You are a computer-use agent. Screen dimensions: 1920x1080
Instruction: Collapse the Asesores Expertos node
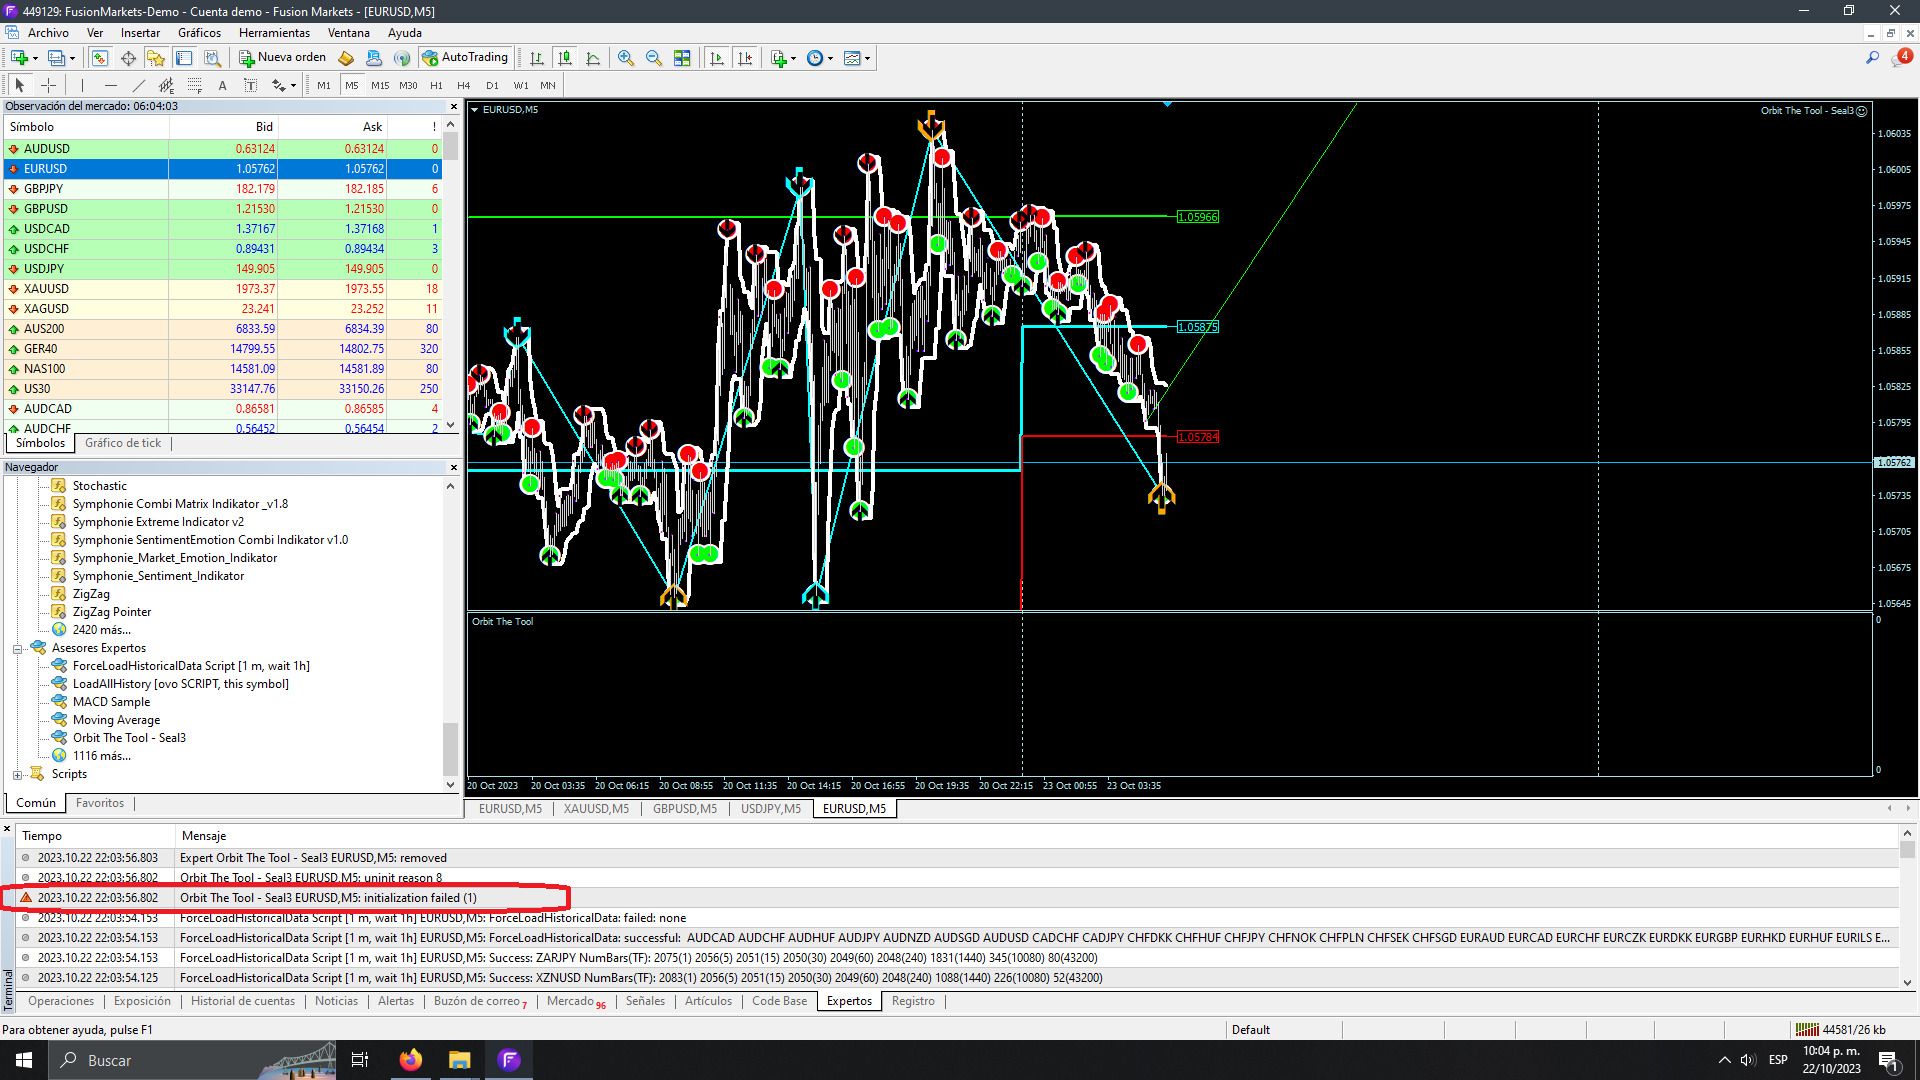click(x=17, y=649)
